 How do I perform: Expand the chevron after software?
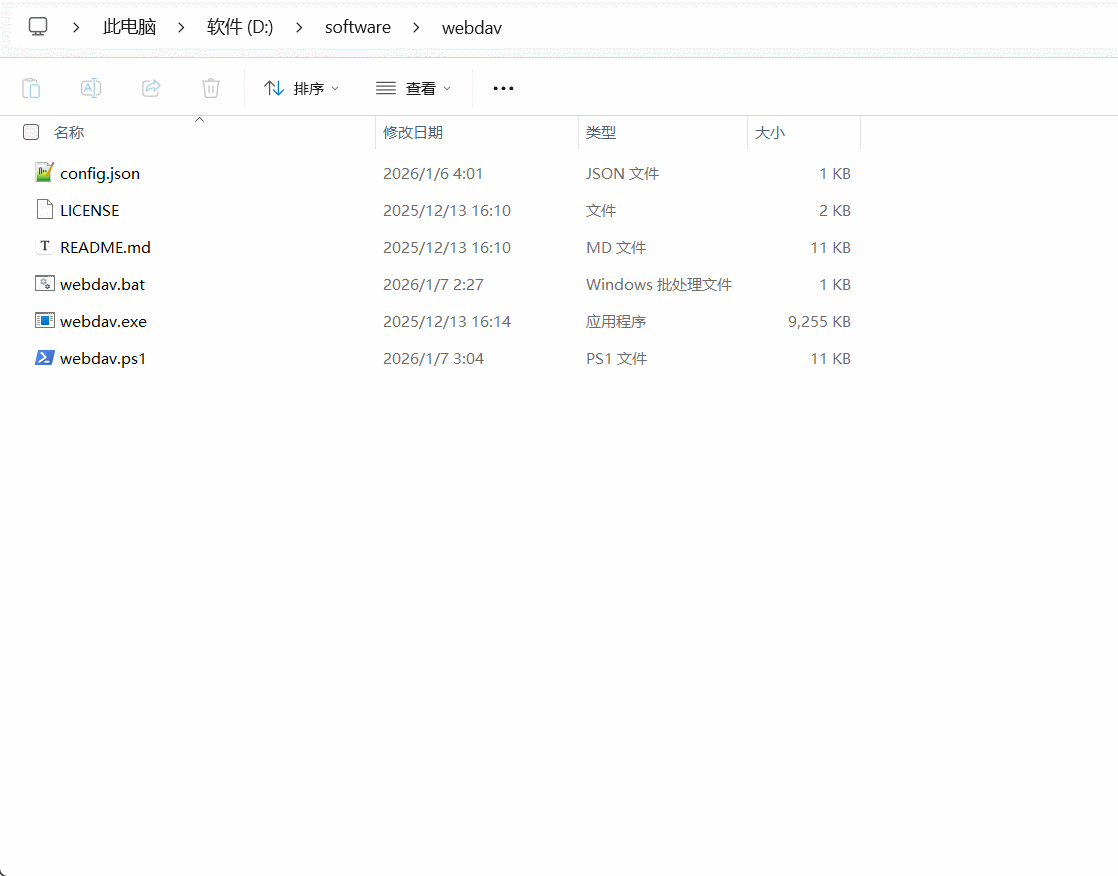416,27
